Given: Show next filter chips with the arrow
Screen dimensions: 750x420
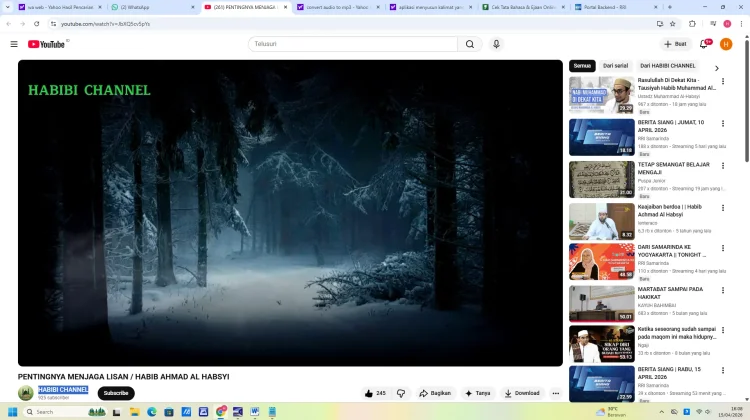Looking at the screenshot, I should tap(717, 68).
